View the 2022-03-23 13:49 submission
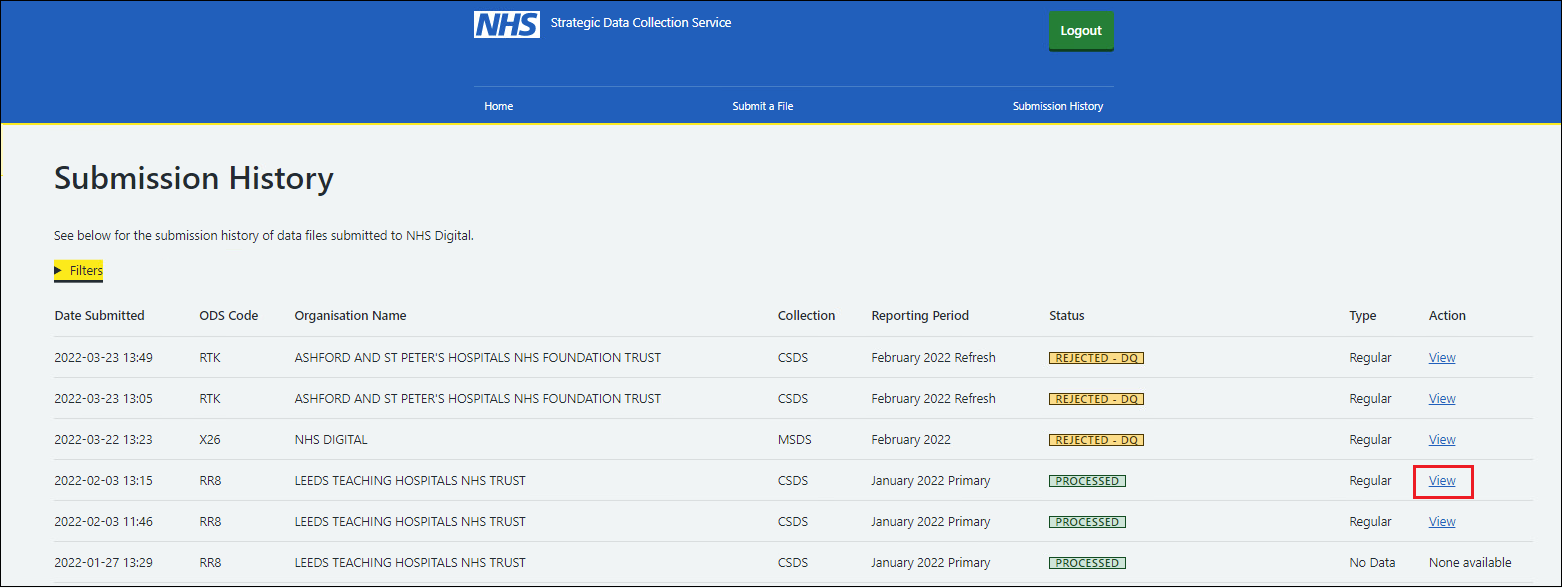Image resolution: width=1562 pixels, height=588 pixels. (1442, 358)
